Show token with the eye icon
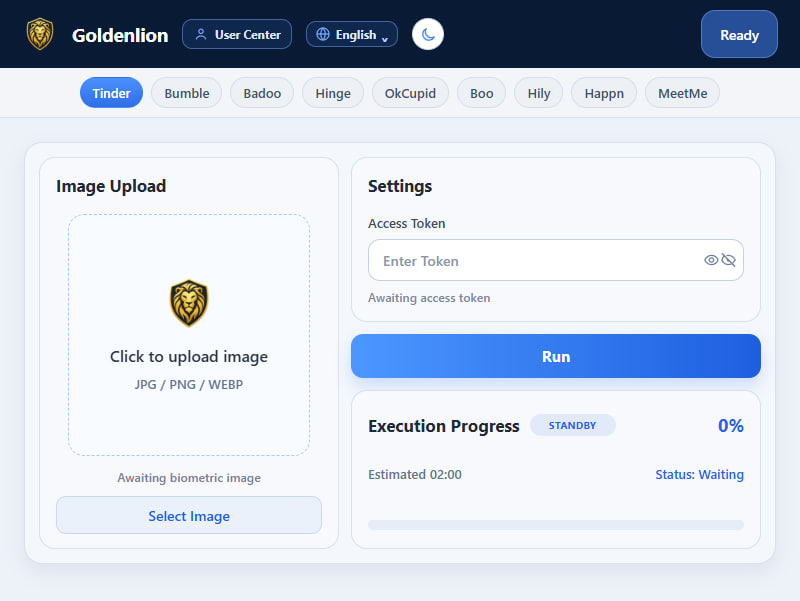The height and width of the screenshot is (601, 800). 711,260
